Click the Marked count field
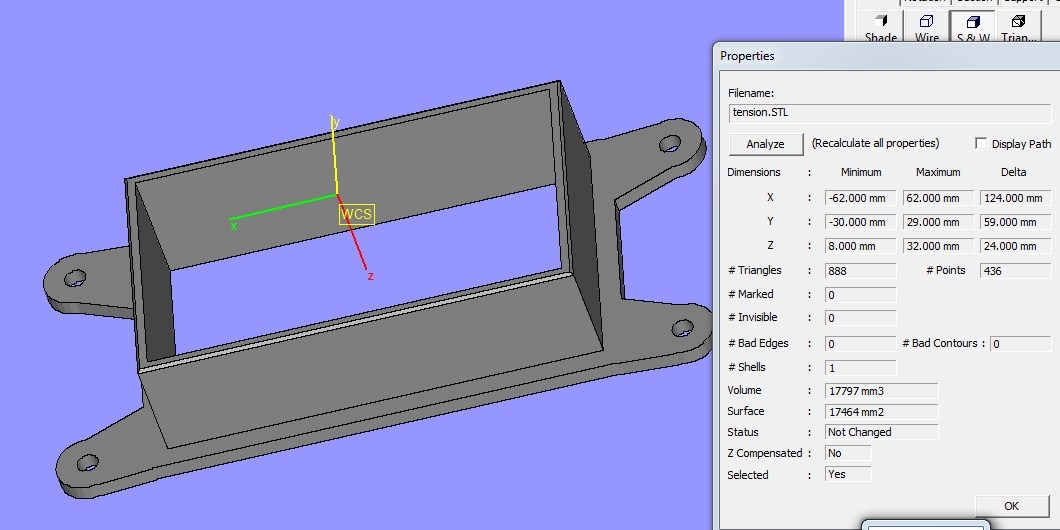The width and height of the screenshot is (1060, 530). (861, 295)
